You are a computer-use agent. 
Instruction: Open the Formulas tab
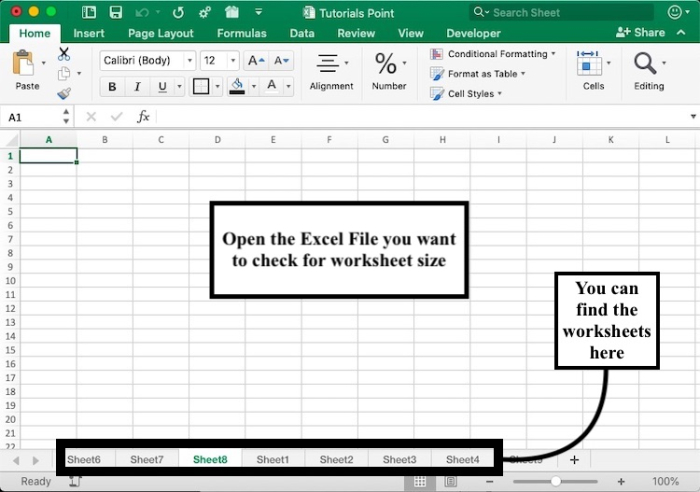coord(242,33)
